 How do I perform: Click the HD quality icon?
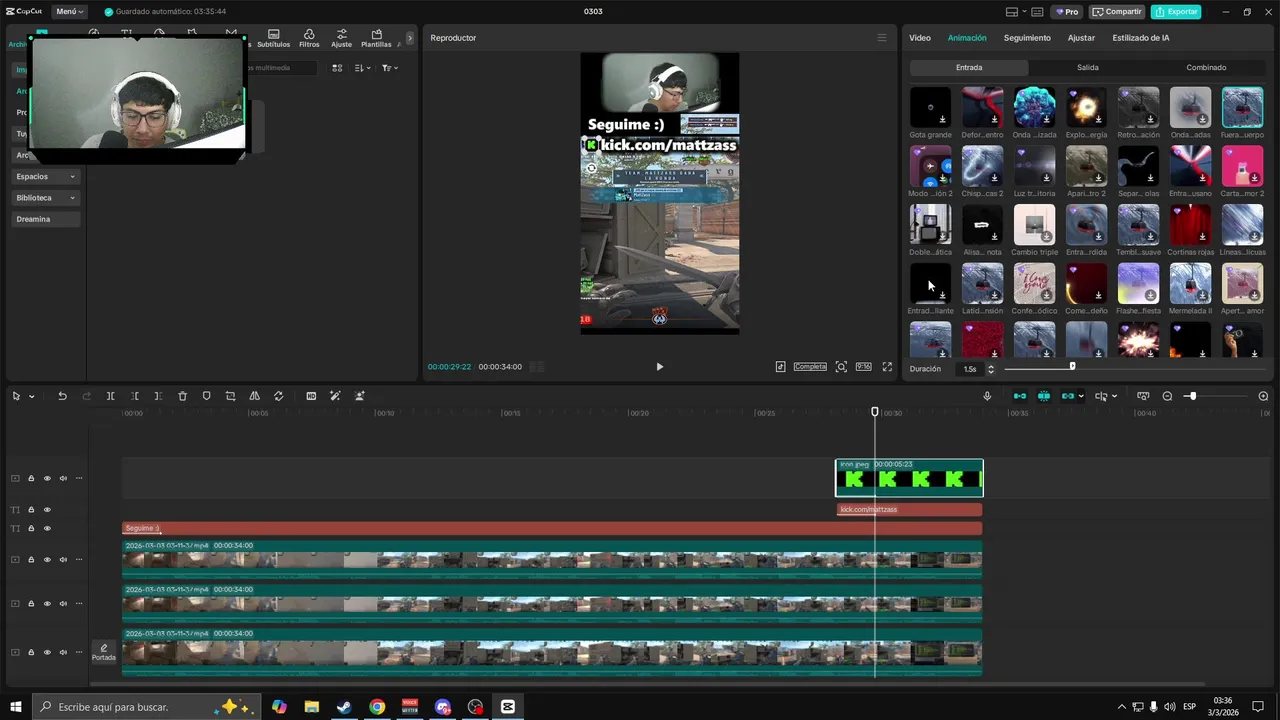coord(311,396)
